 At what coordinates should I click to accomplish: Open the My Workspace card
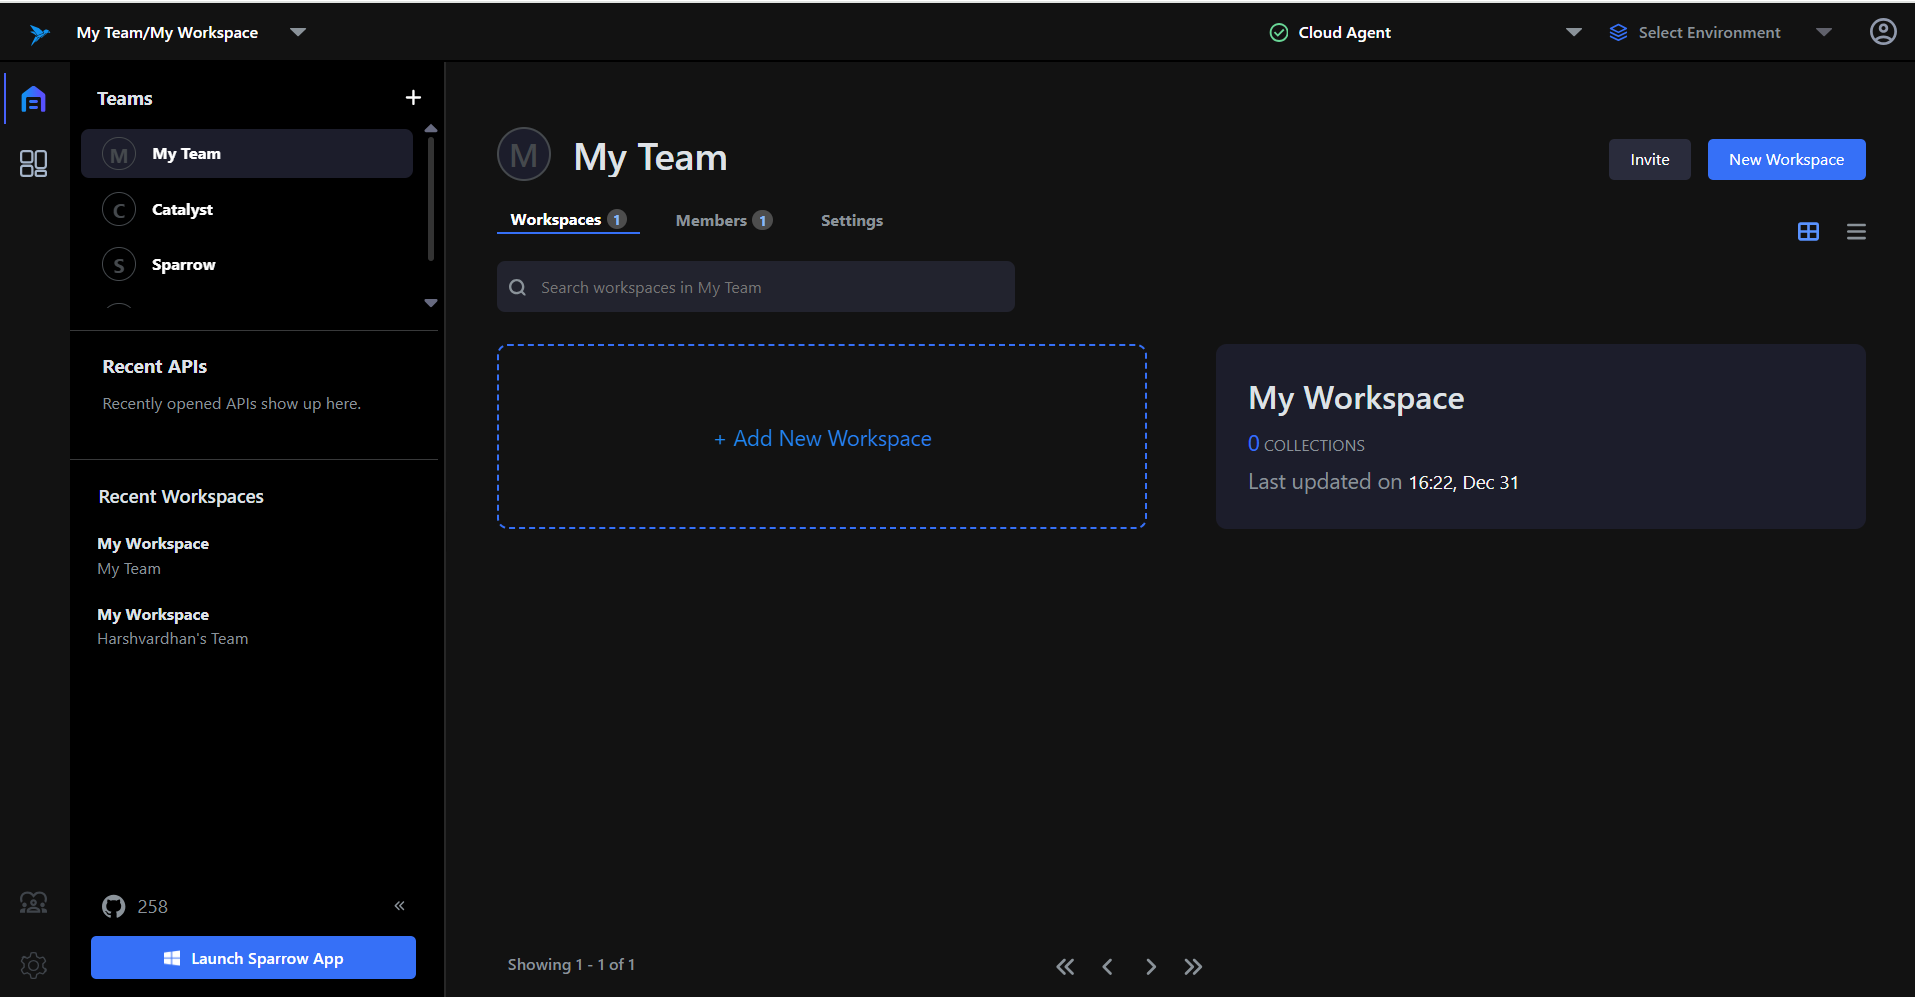(1540, 437)
